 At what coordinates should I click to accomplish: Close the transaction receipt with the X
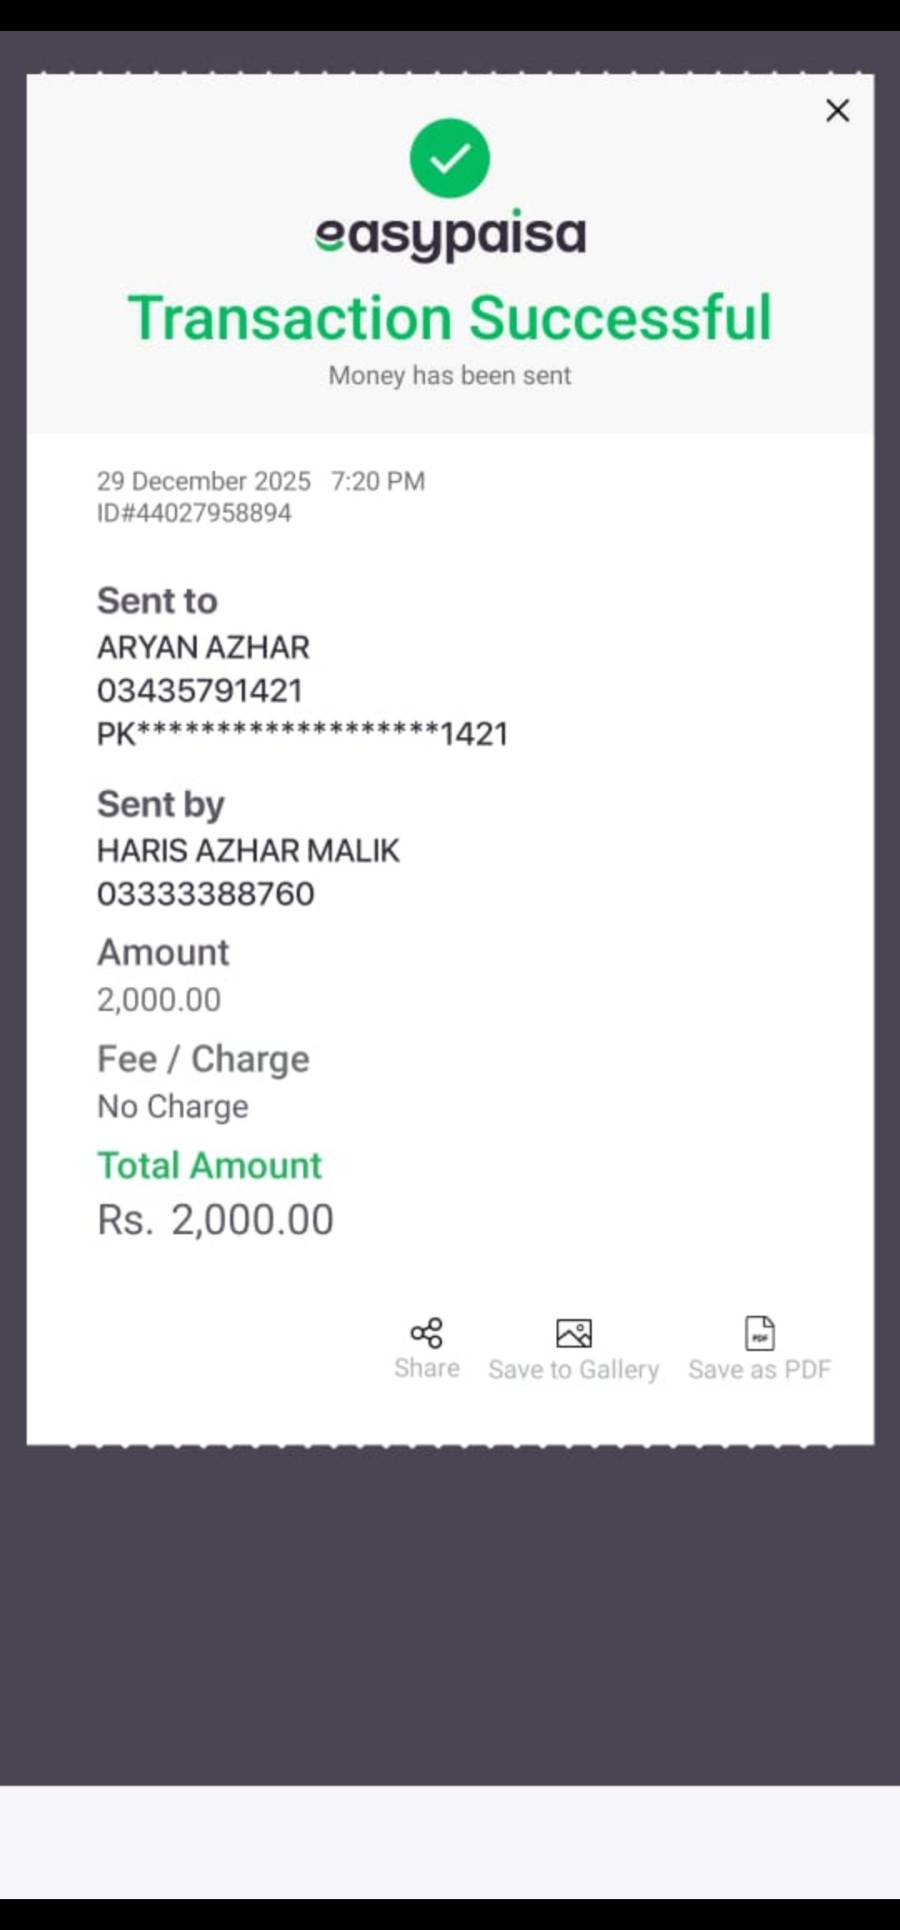click(x=837, y=110)
